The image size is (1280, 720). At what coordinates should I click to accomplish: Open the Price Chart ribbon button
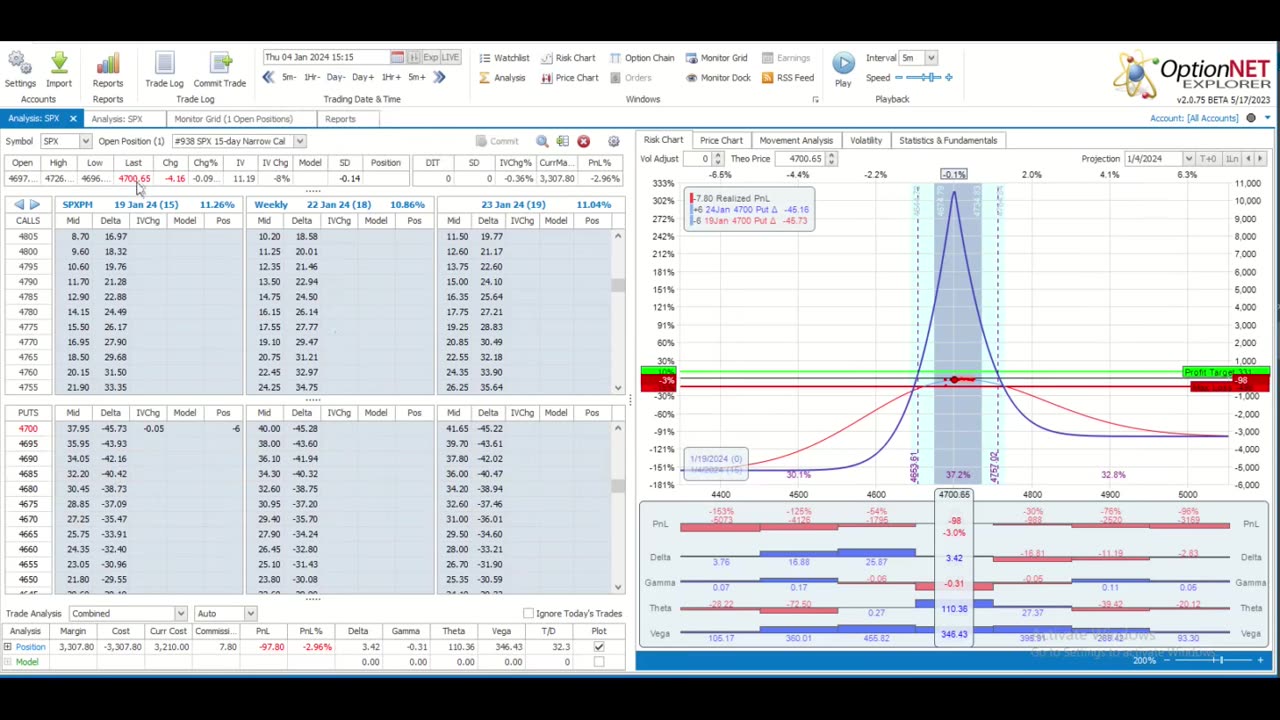tap(569, 78)
